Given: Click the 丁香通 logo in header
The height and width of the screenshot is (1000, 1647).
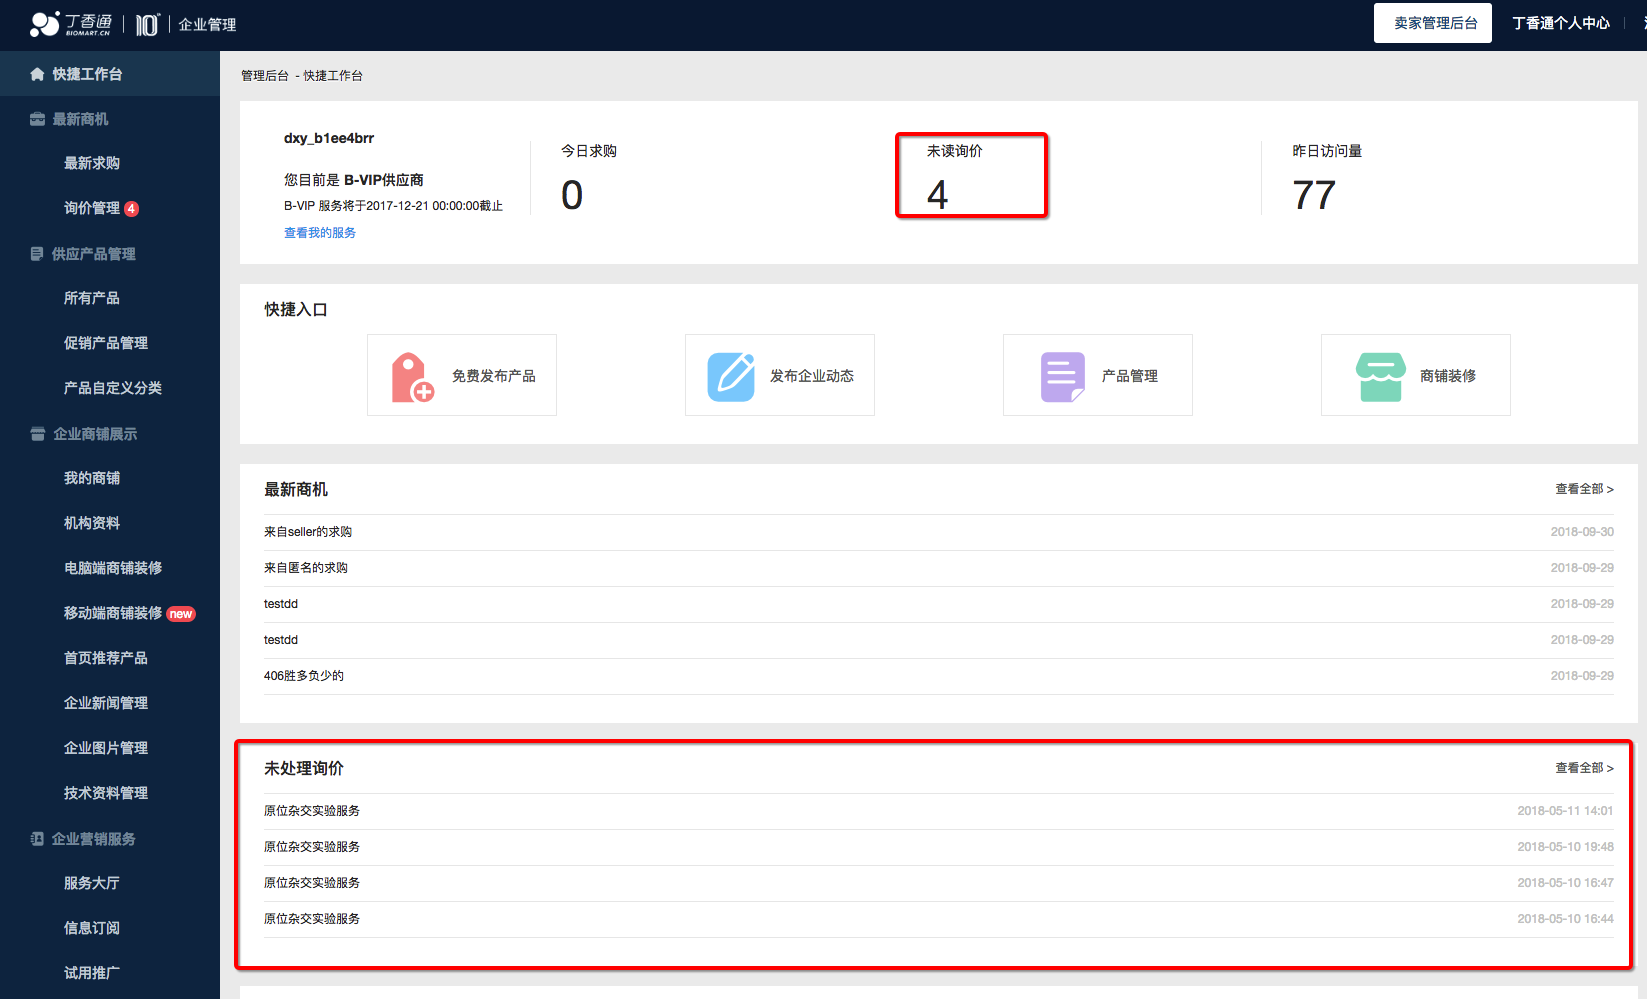Looking at the screenshot, I should pyautogui.click(x=71, y=24).
